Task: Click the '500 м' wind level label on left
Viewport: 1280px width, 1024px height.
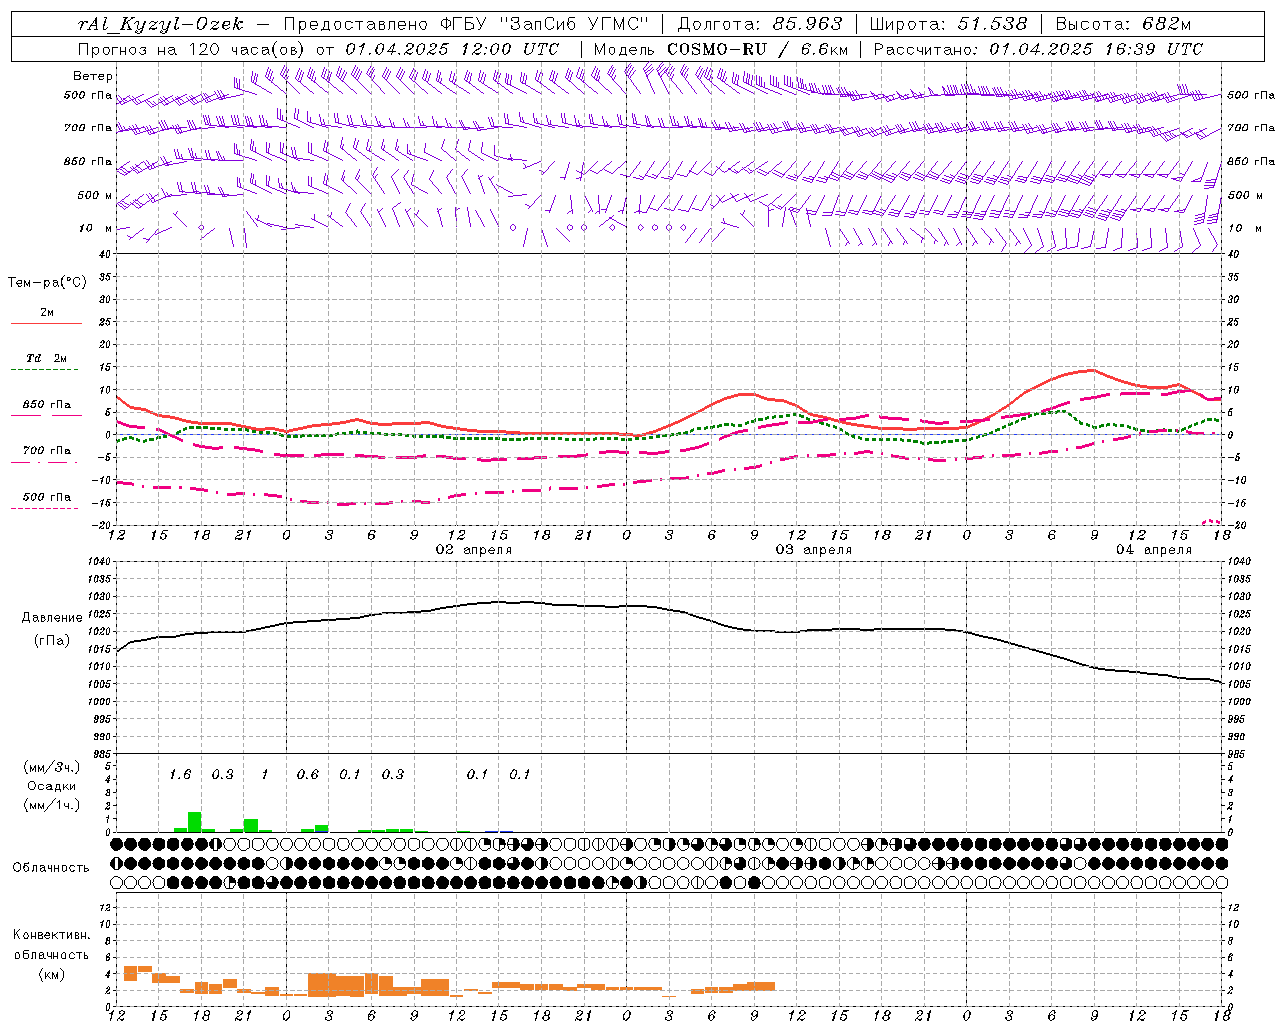Action: click(x=95, y=195)
